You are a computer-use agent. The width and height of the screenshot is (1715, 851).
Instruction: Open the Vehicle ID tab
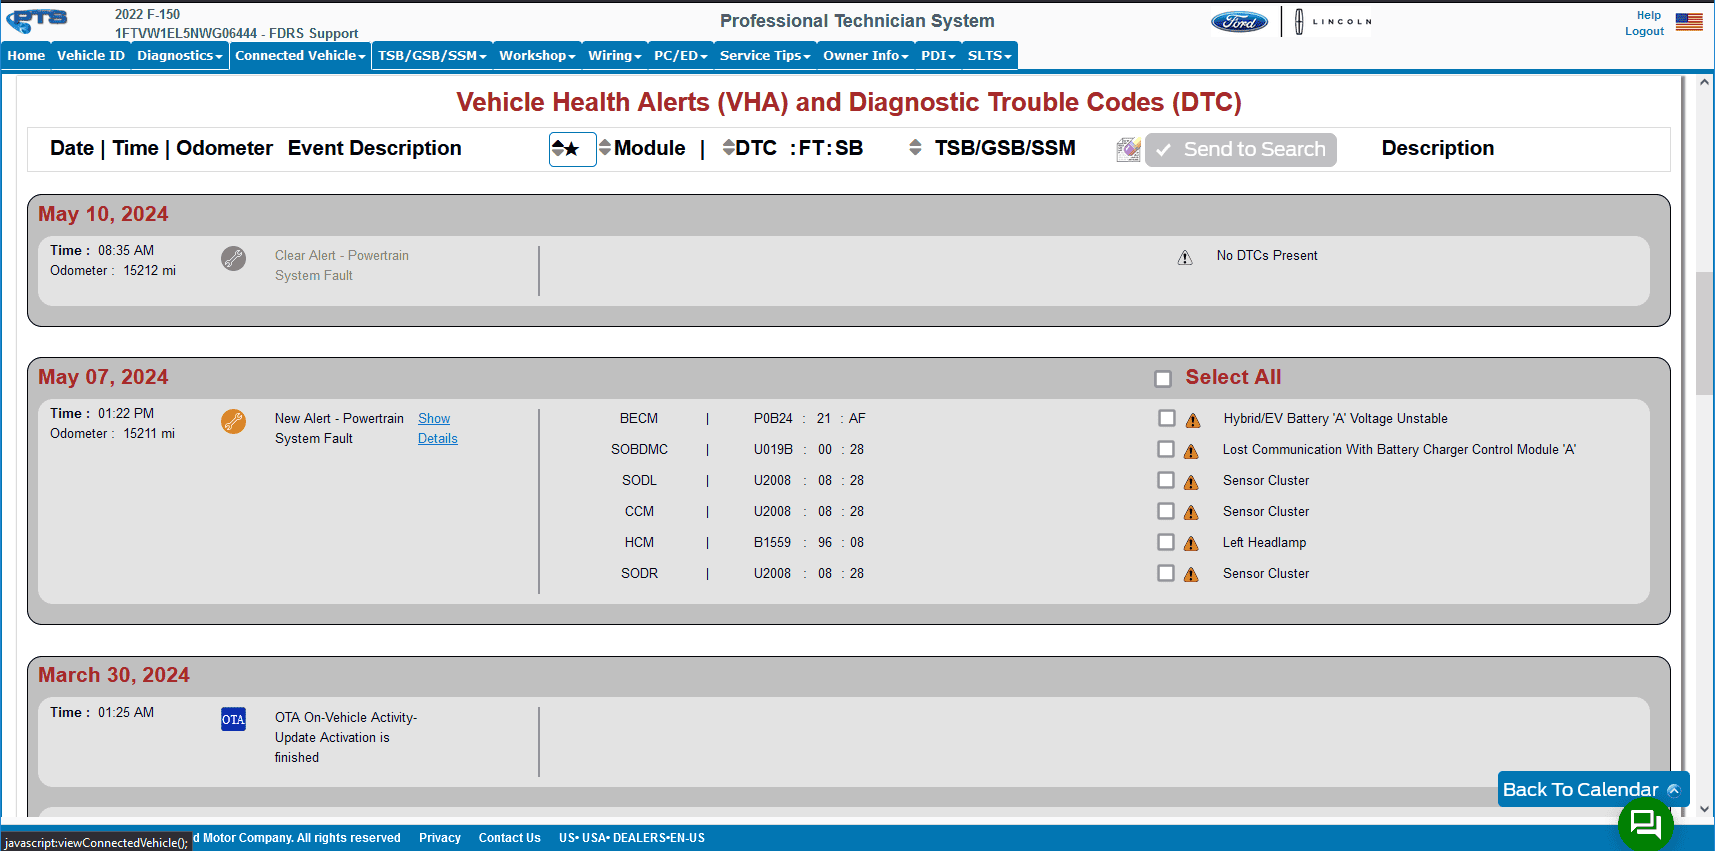pyautogui.click(x=90, y=56)
